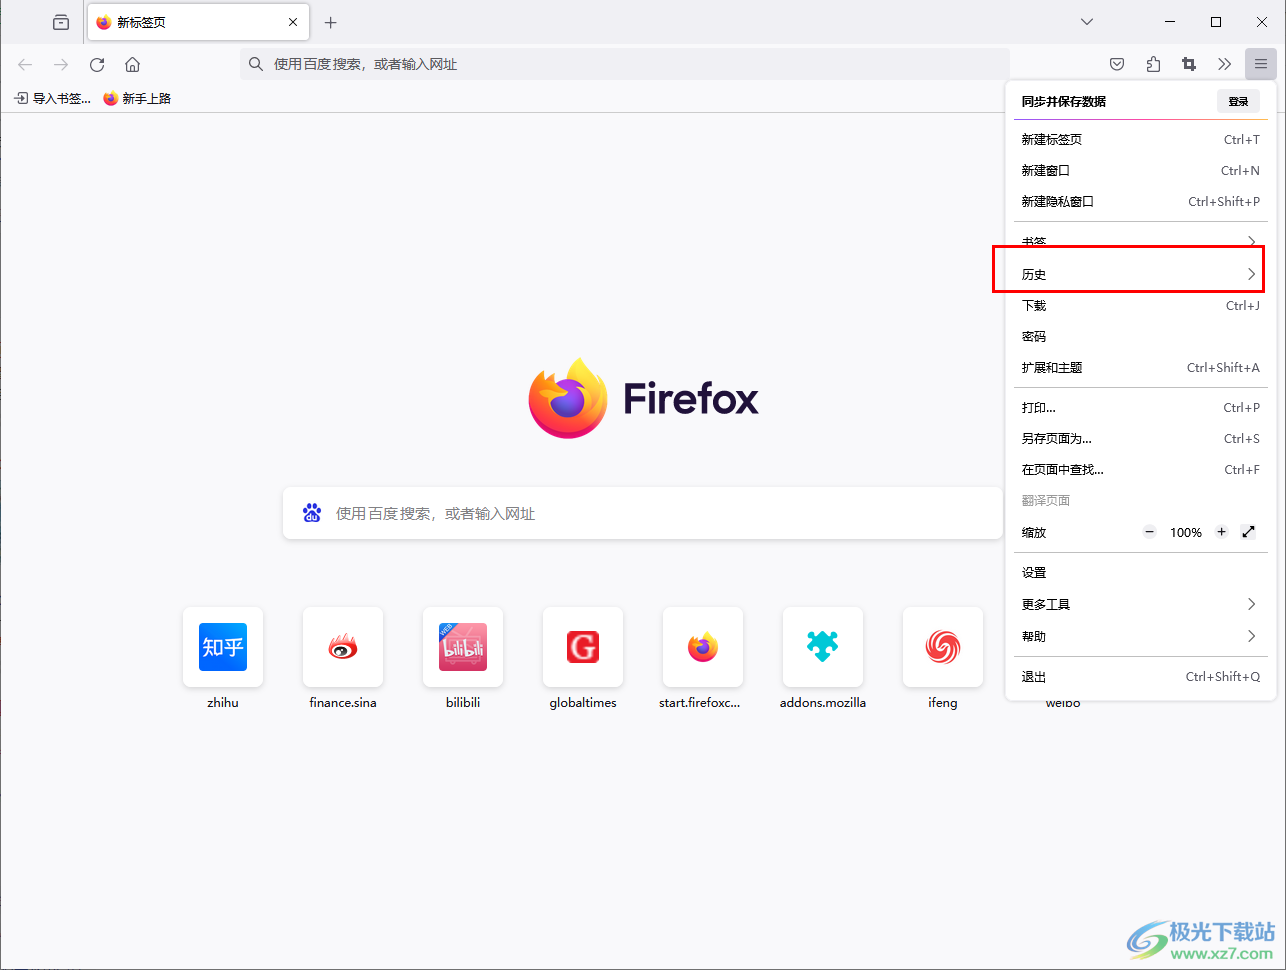This screenshot has height=970, width=1286.
Task: Select 新建标签页 menu entry
Action: click(1140, 139)
